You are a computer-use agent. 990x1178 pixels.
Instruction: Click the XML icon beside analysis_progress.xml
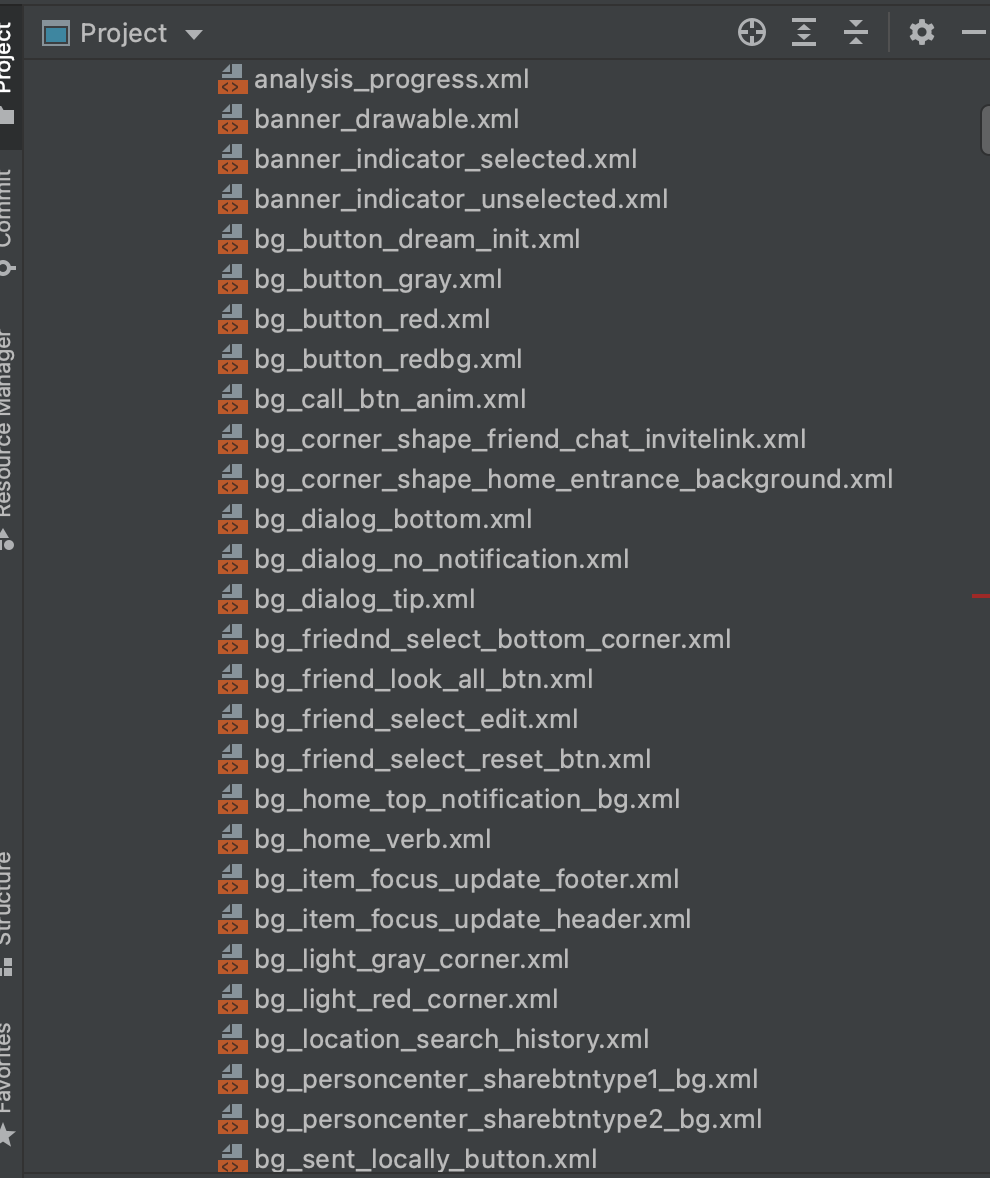coord(232,79)
